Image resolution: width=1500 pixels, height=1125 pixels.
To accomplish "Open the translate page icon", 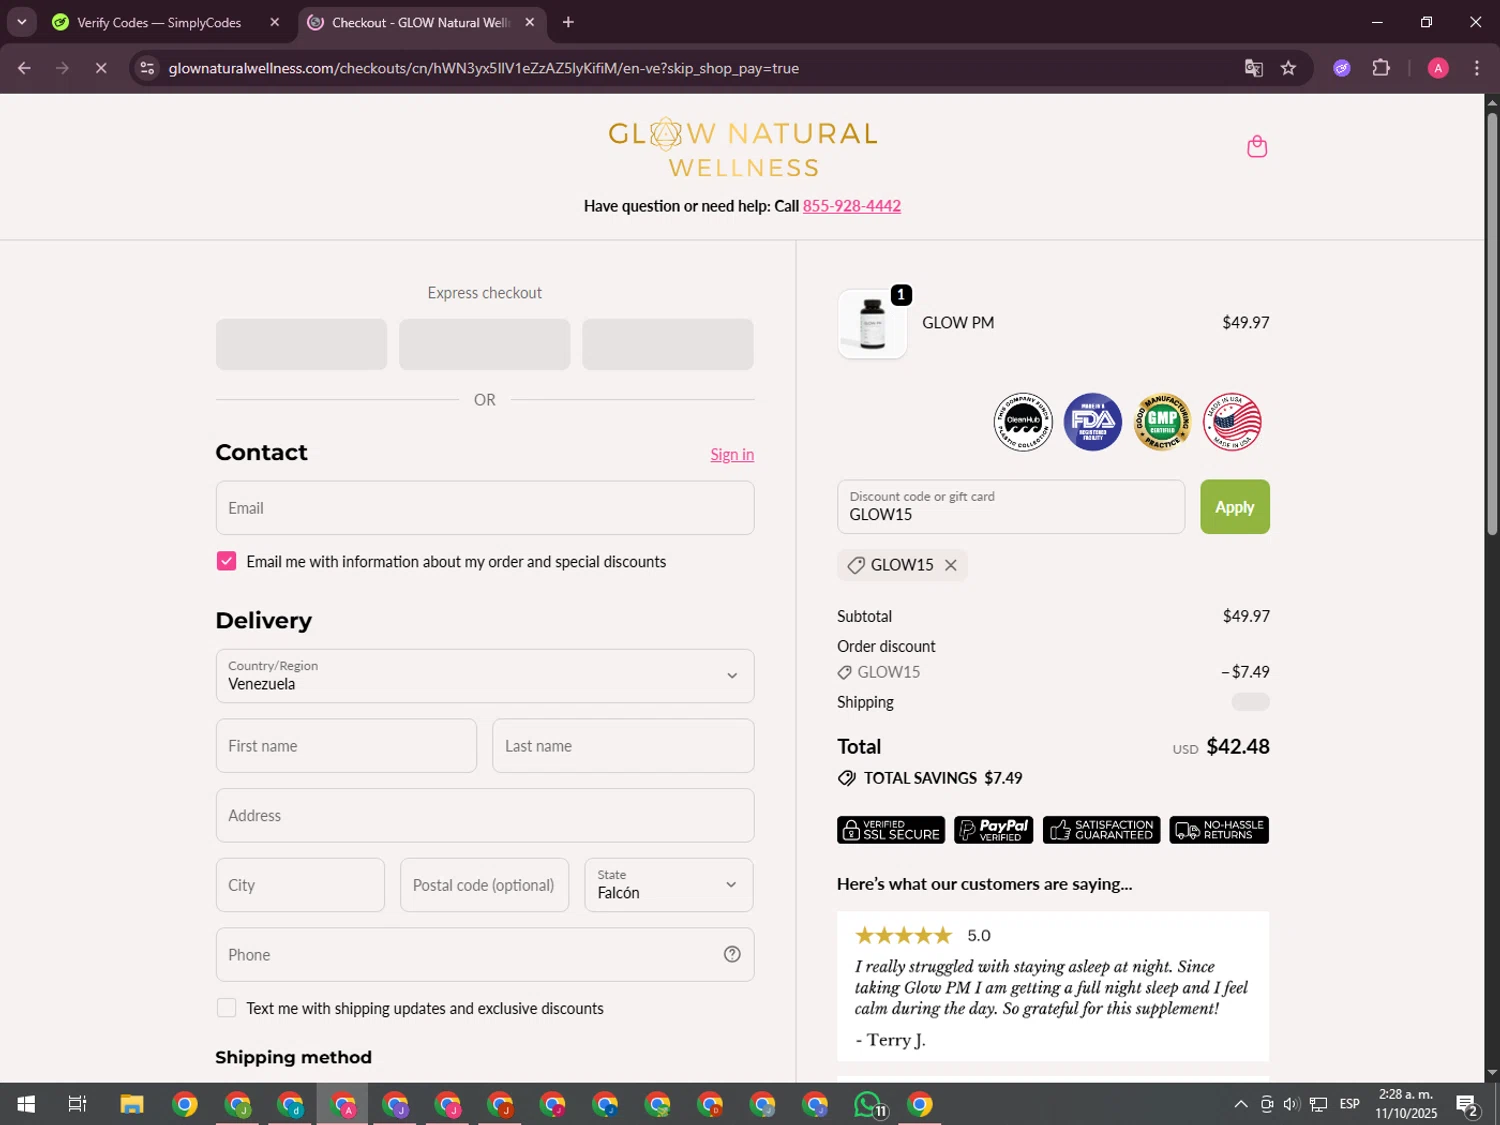I will pyautogui.click(x=1253, y=68).
